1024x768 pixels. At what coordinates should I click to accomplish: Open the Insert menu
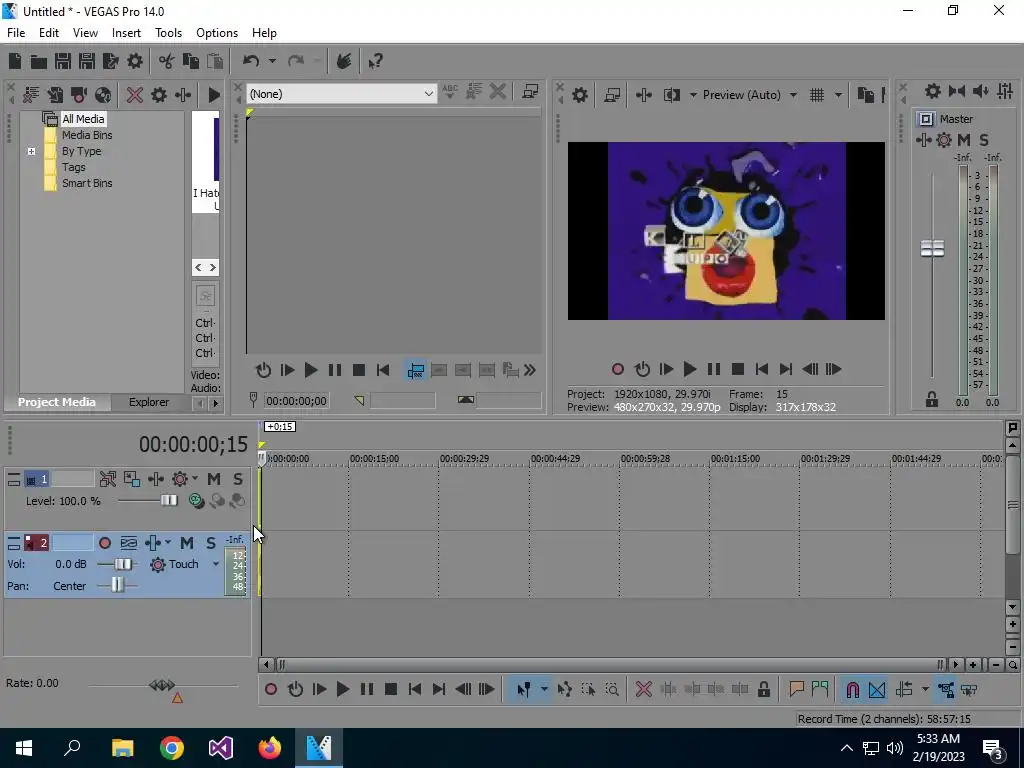point(126,33)
